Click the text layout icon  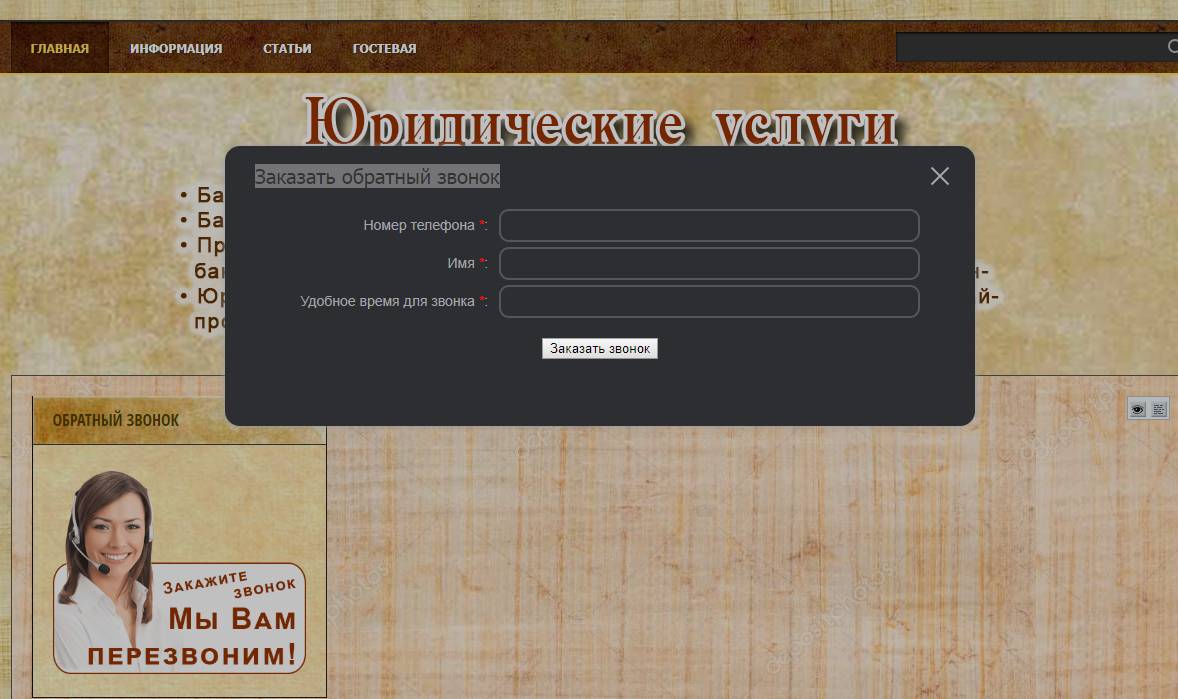[x=1159, y=408]
